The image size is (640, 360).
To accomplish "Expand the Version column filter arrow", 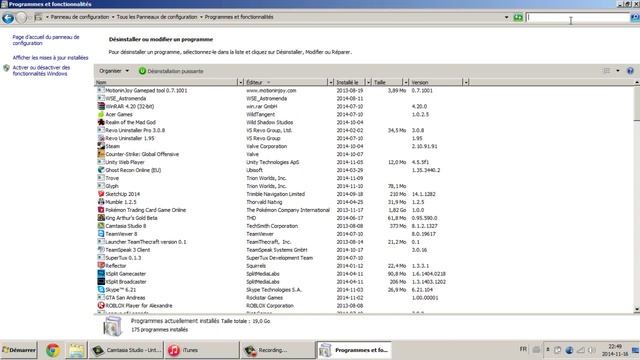I will point(466,82).
